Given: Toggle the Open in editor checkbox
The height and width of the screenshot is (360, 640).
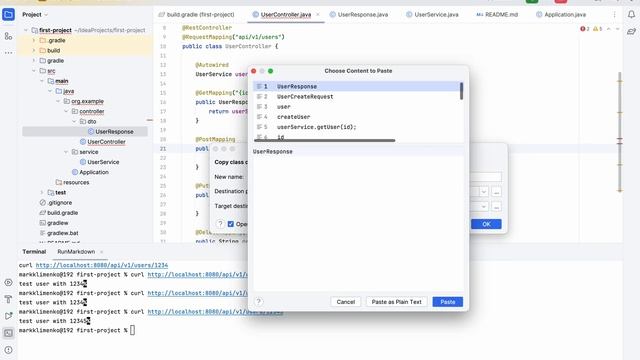Looking at the screenshot, I should (x=231, y=224).
